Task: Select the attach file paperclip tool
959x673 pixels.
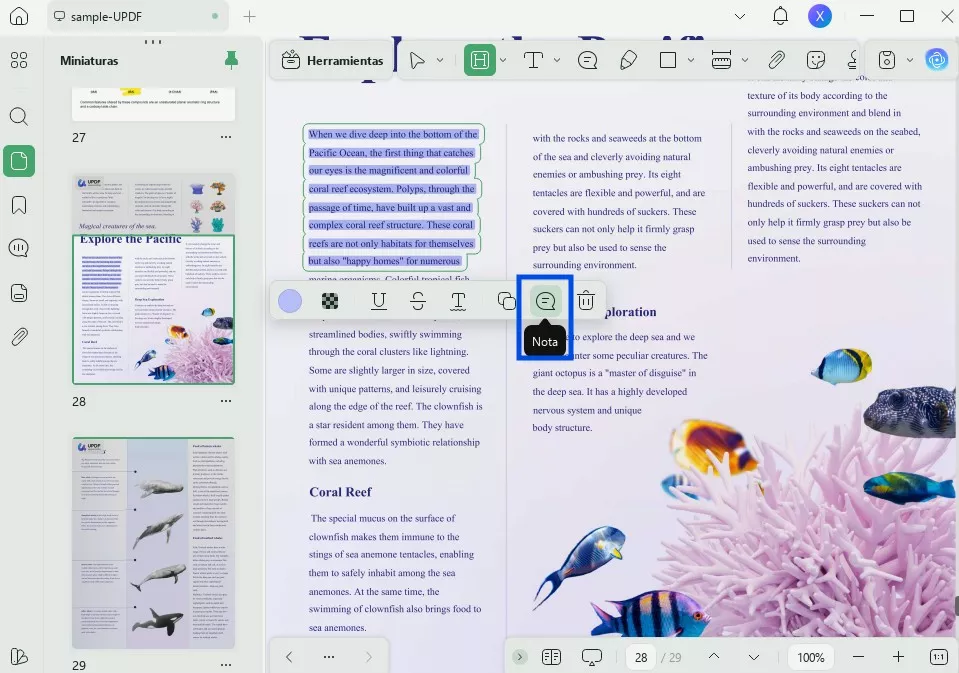Action: (776, 60)
